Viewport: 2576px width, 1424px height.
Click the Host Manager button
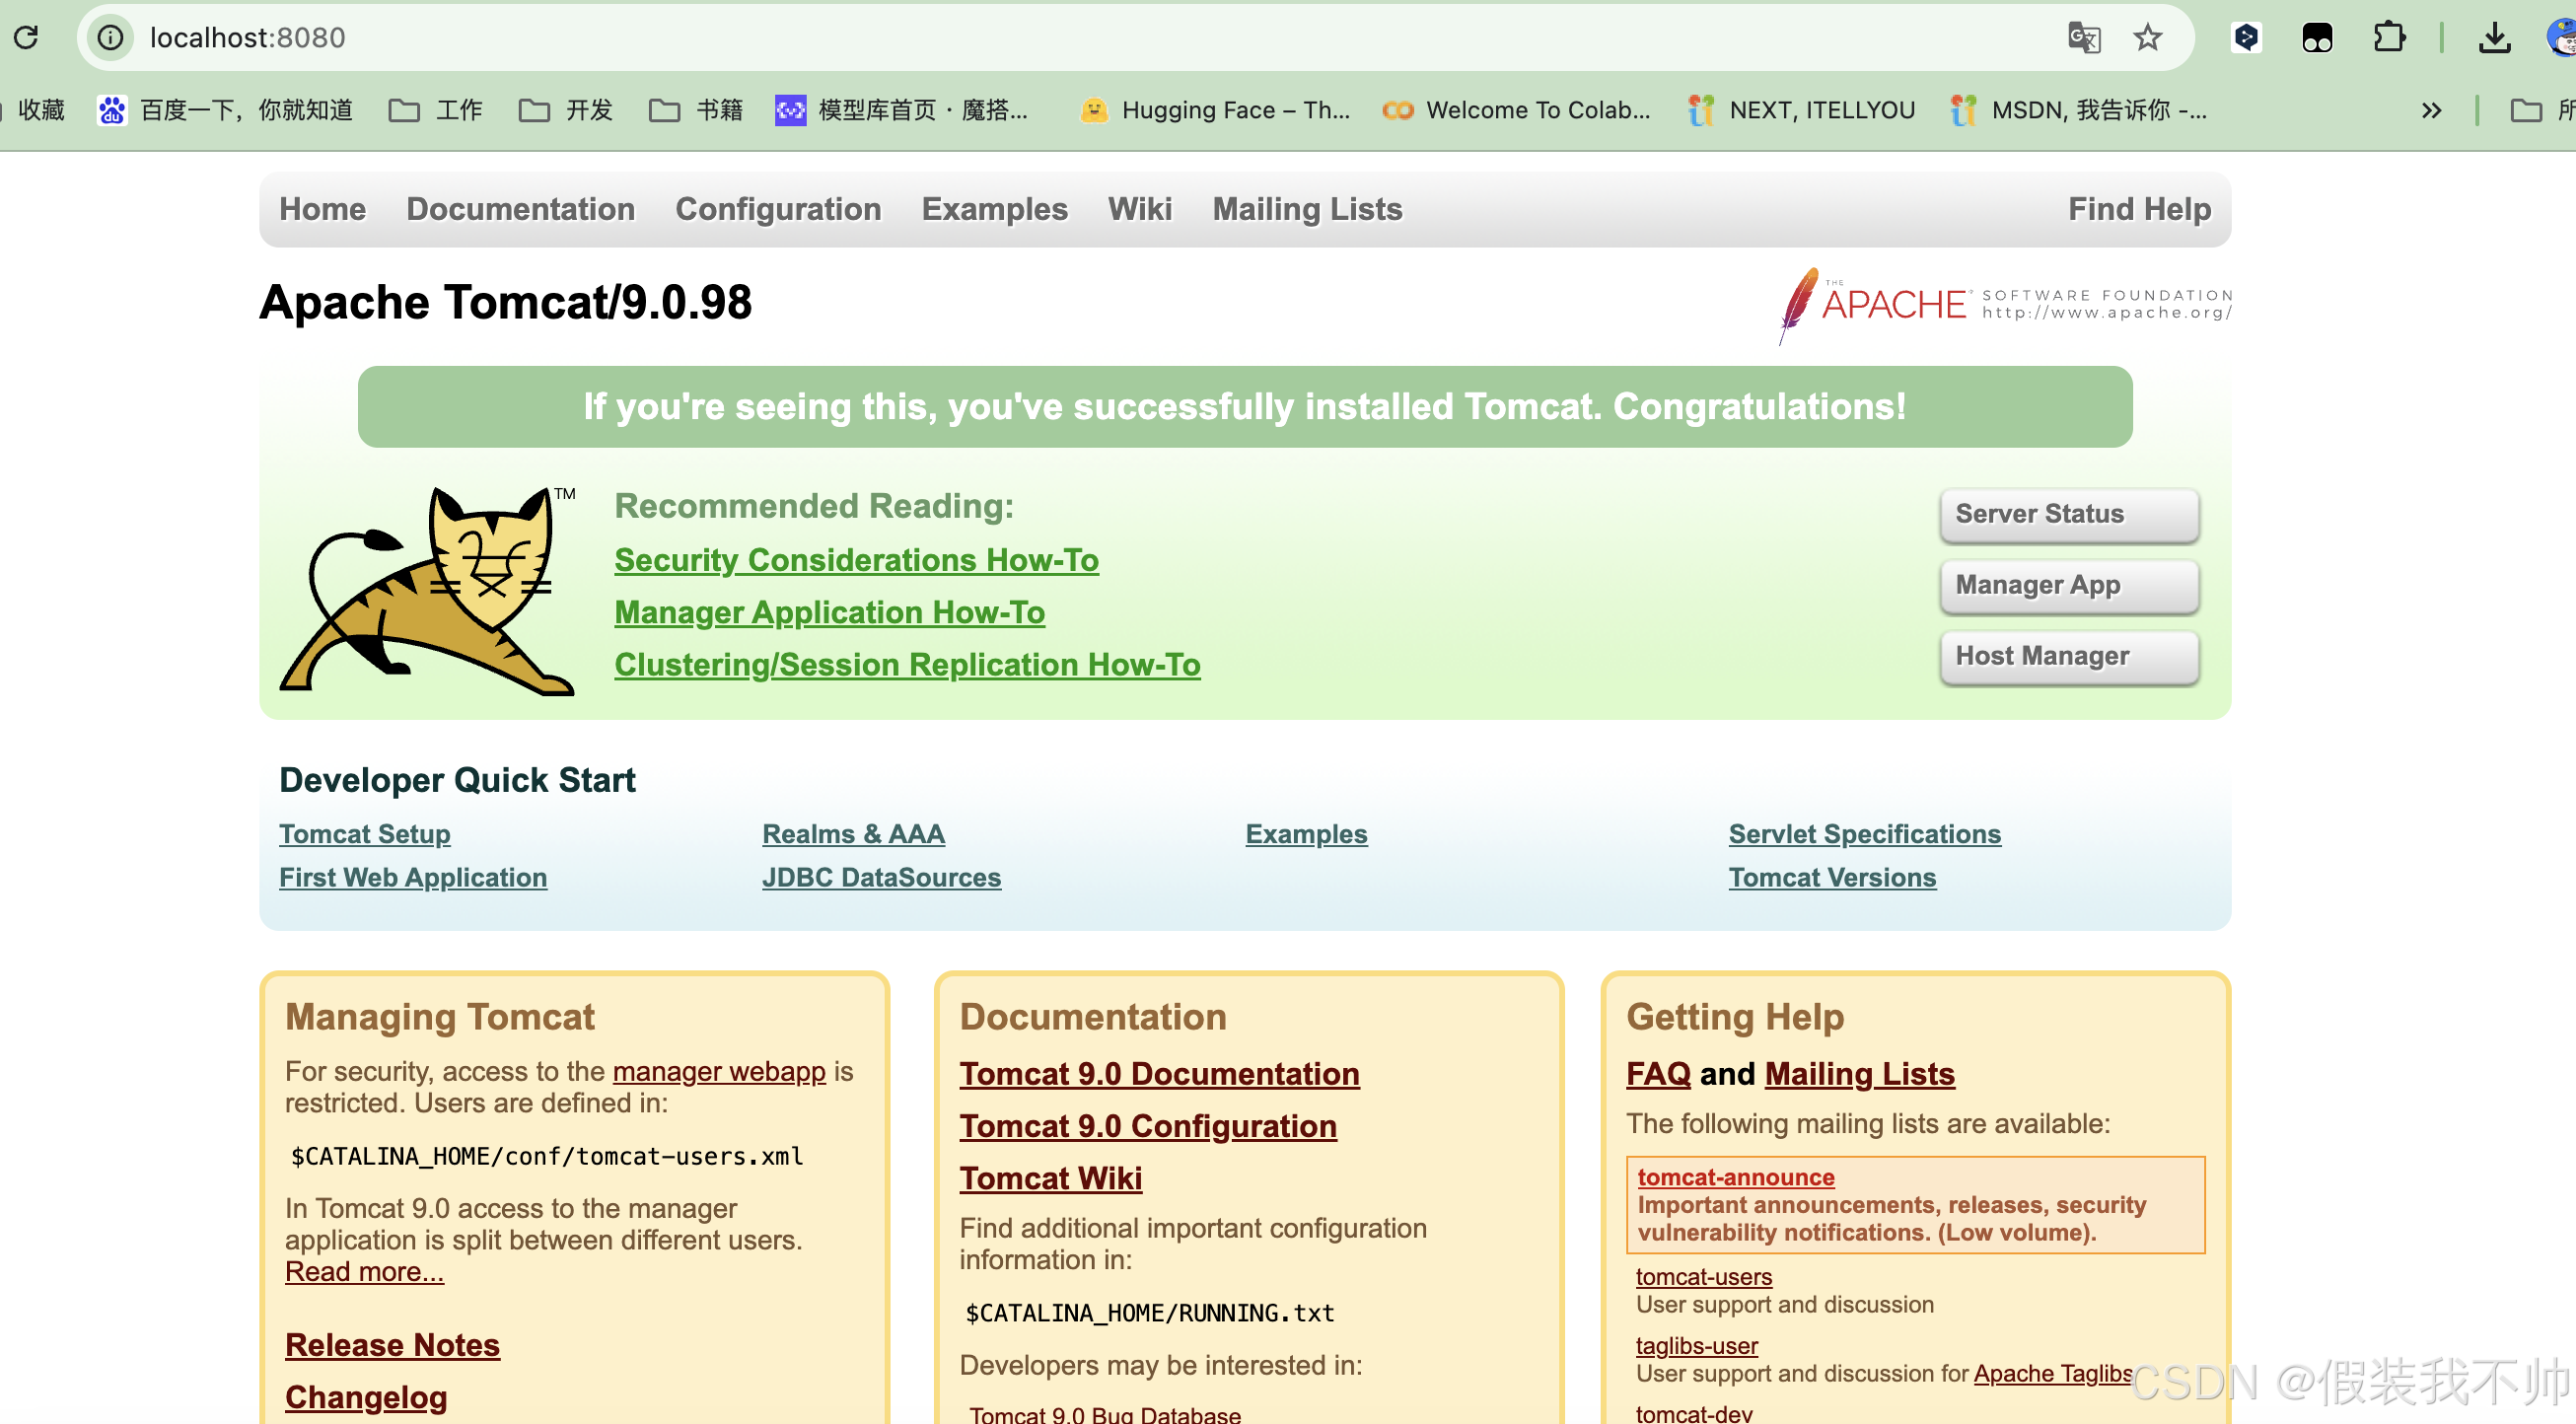tap(2068, 656)
